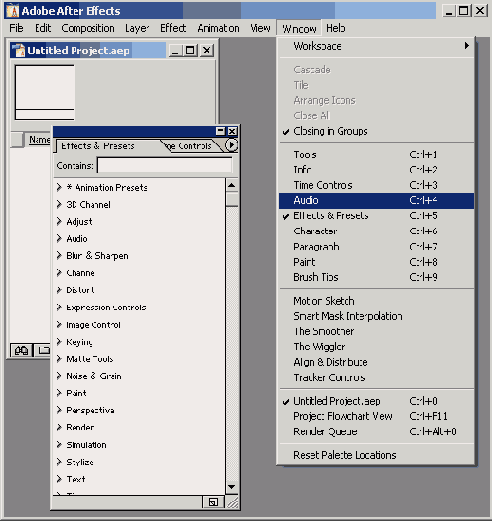This screenshot has height=521, width=492.
Task: Expand the 3D Channel effects category
Action: click(59, 204)
